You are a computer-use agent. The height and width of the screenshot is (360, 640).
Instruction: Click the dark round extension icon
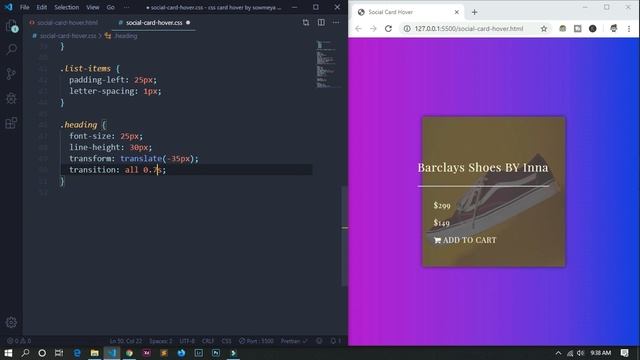coord(593,29)
